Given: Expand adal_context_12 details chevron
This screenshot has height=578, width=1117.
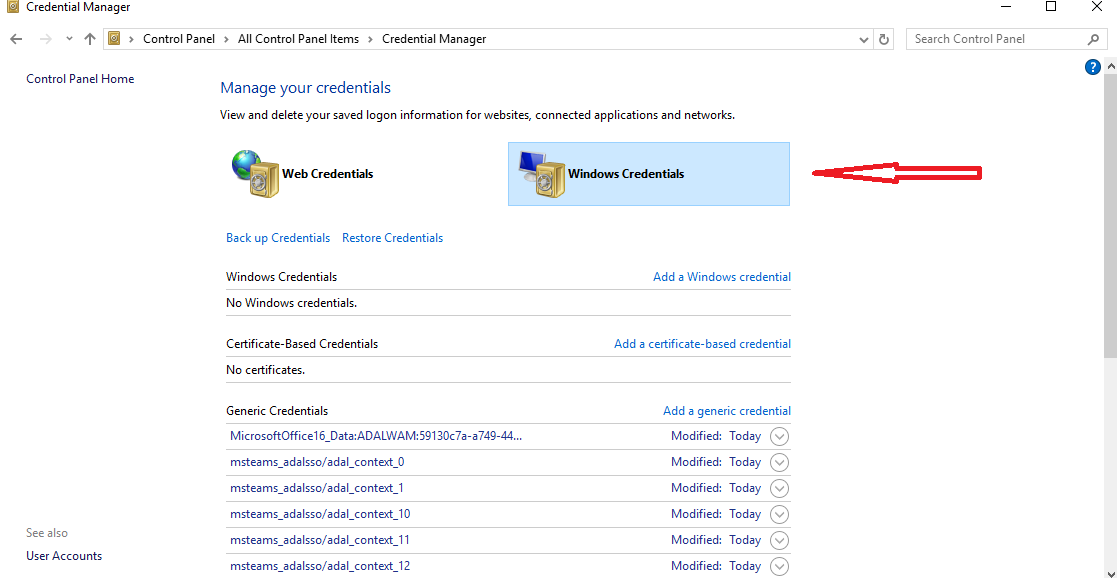Looking at the screenshot, I should tap(780, 567).
